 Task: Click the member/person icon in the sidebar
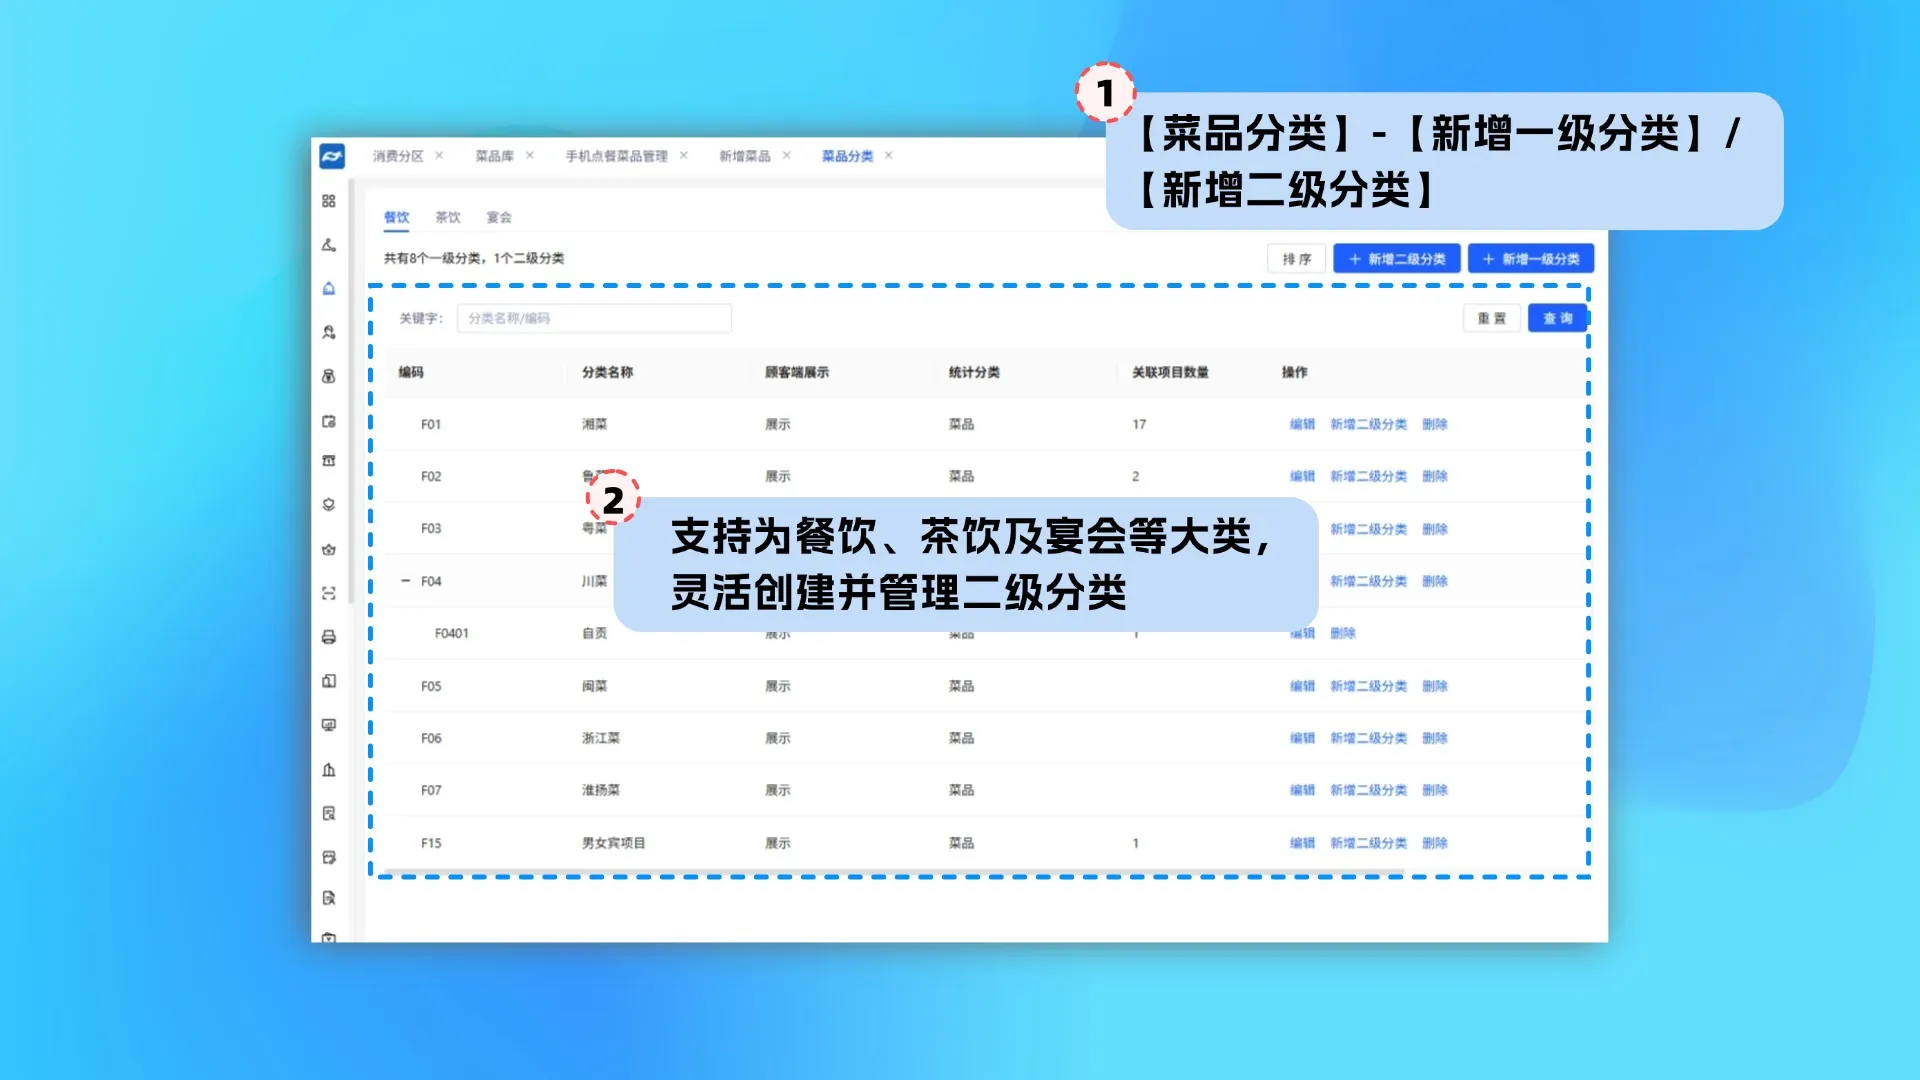[330, 333]
